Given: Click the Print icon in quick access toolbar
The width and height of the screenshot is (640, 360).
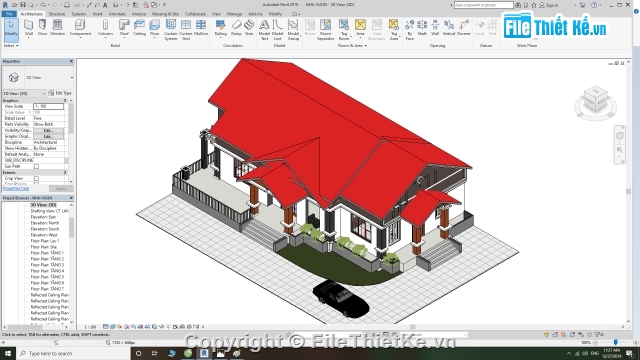Looking at the screenshot, I should pyautogui.click(x=67, y=5).
